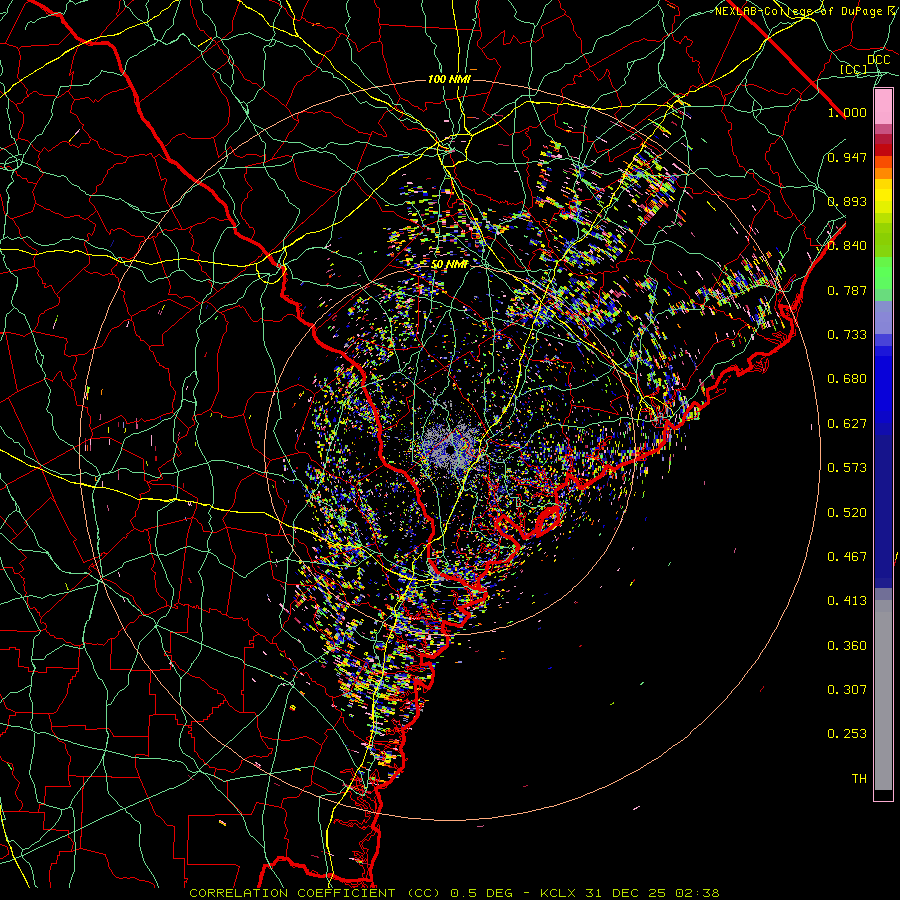Screen dimensions: 900x900
Task: Click the bright green segment of the color bar
Action: 883,273
